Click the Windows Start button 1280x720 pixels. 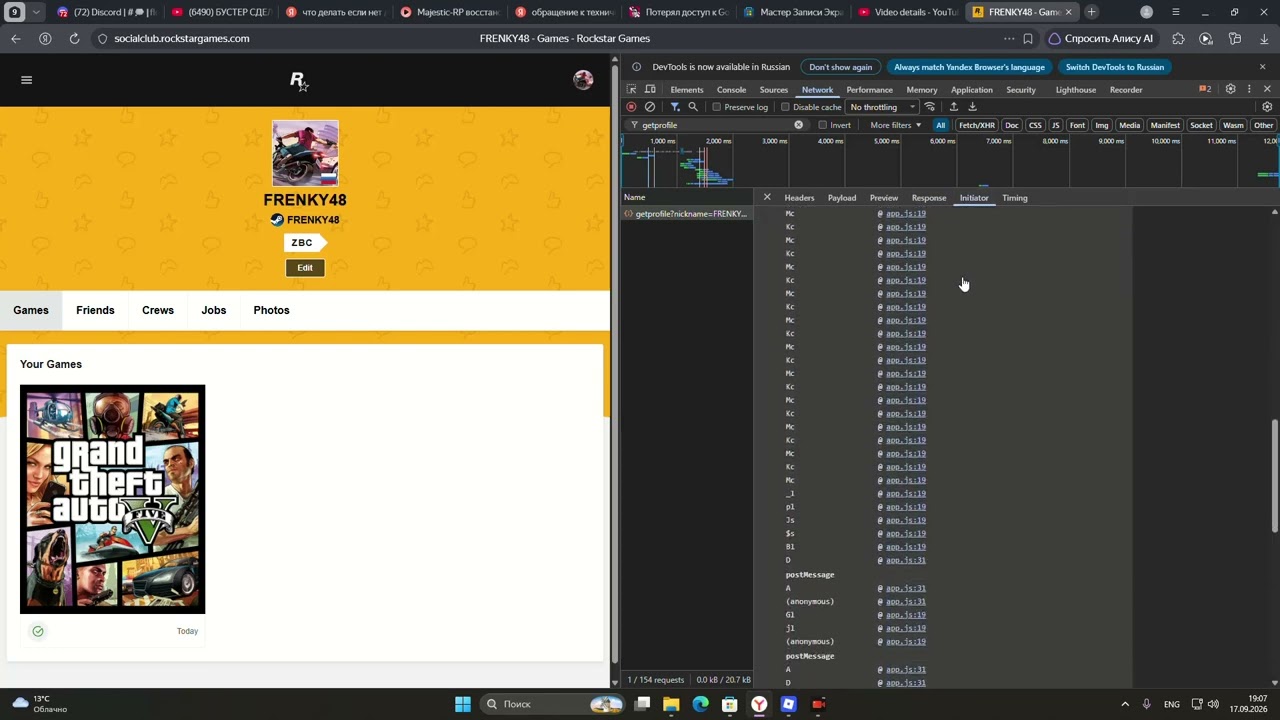point(463,704)
